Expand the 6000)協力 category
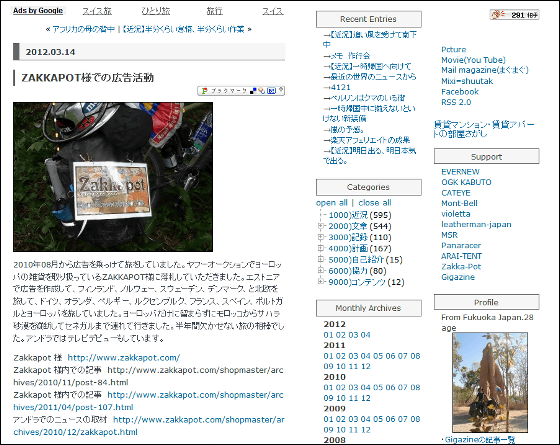The width and height of the screenshot is (560, 445). pyautogui.click(x=321, y=270)
